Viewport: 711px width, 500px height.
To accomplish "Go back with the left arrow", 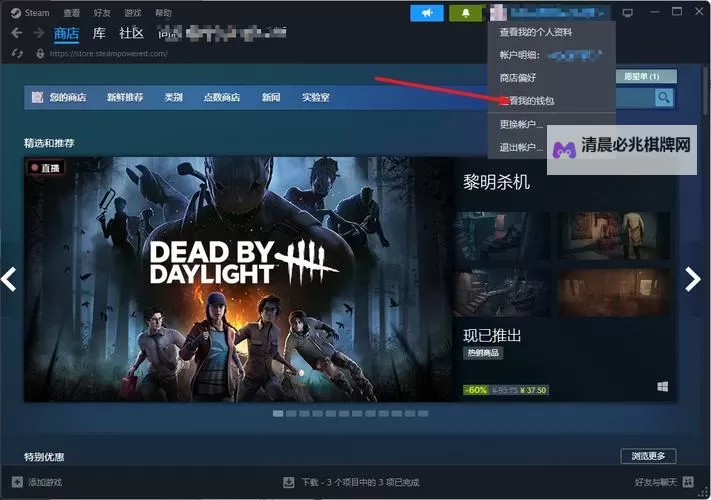I will click(17, 33).
